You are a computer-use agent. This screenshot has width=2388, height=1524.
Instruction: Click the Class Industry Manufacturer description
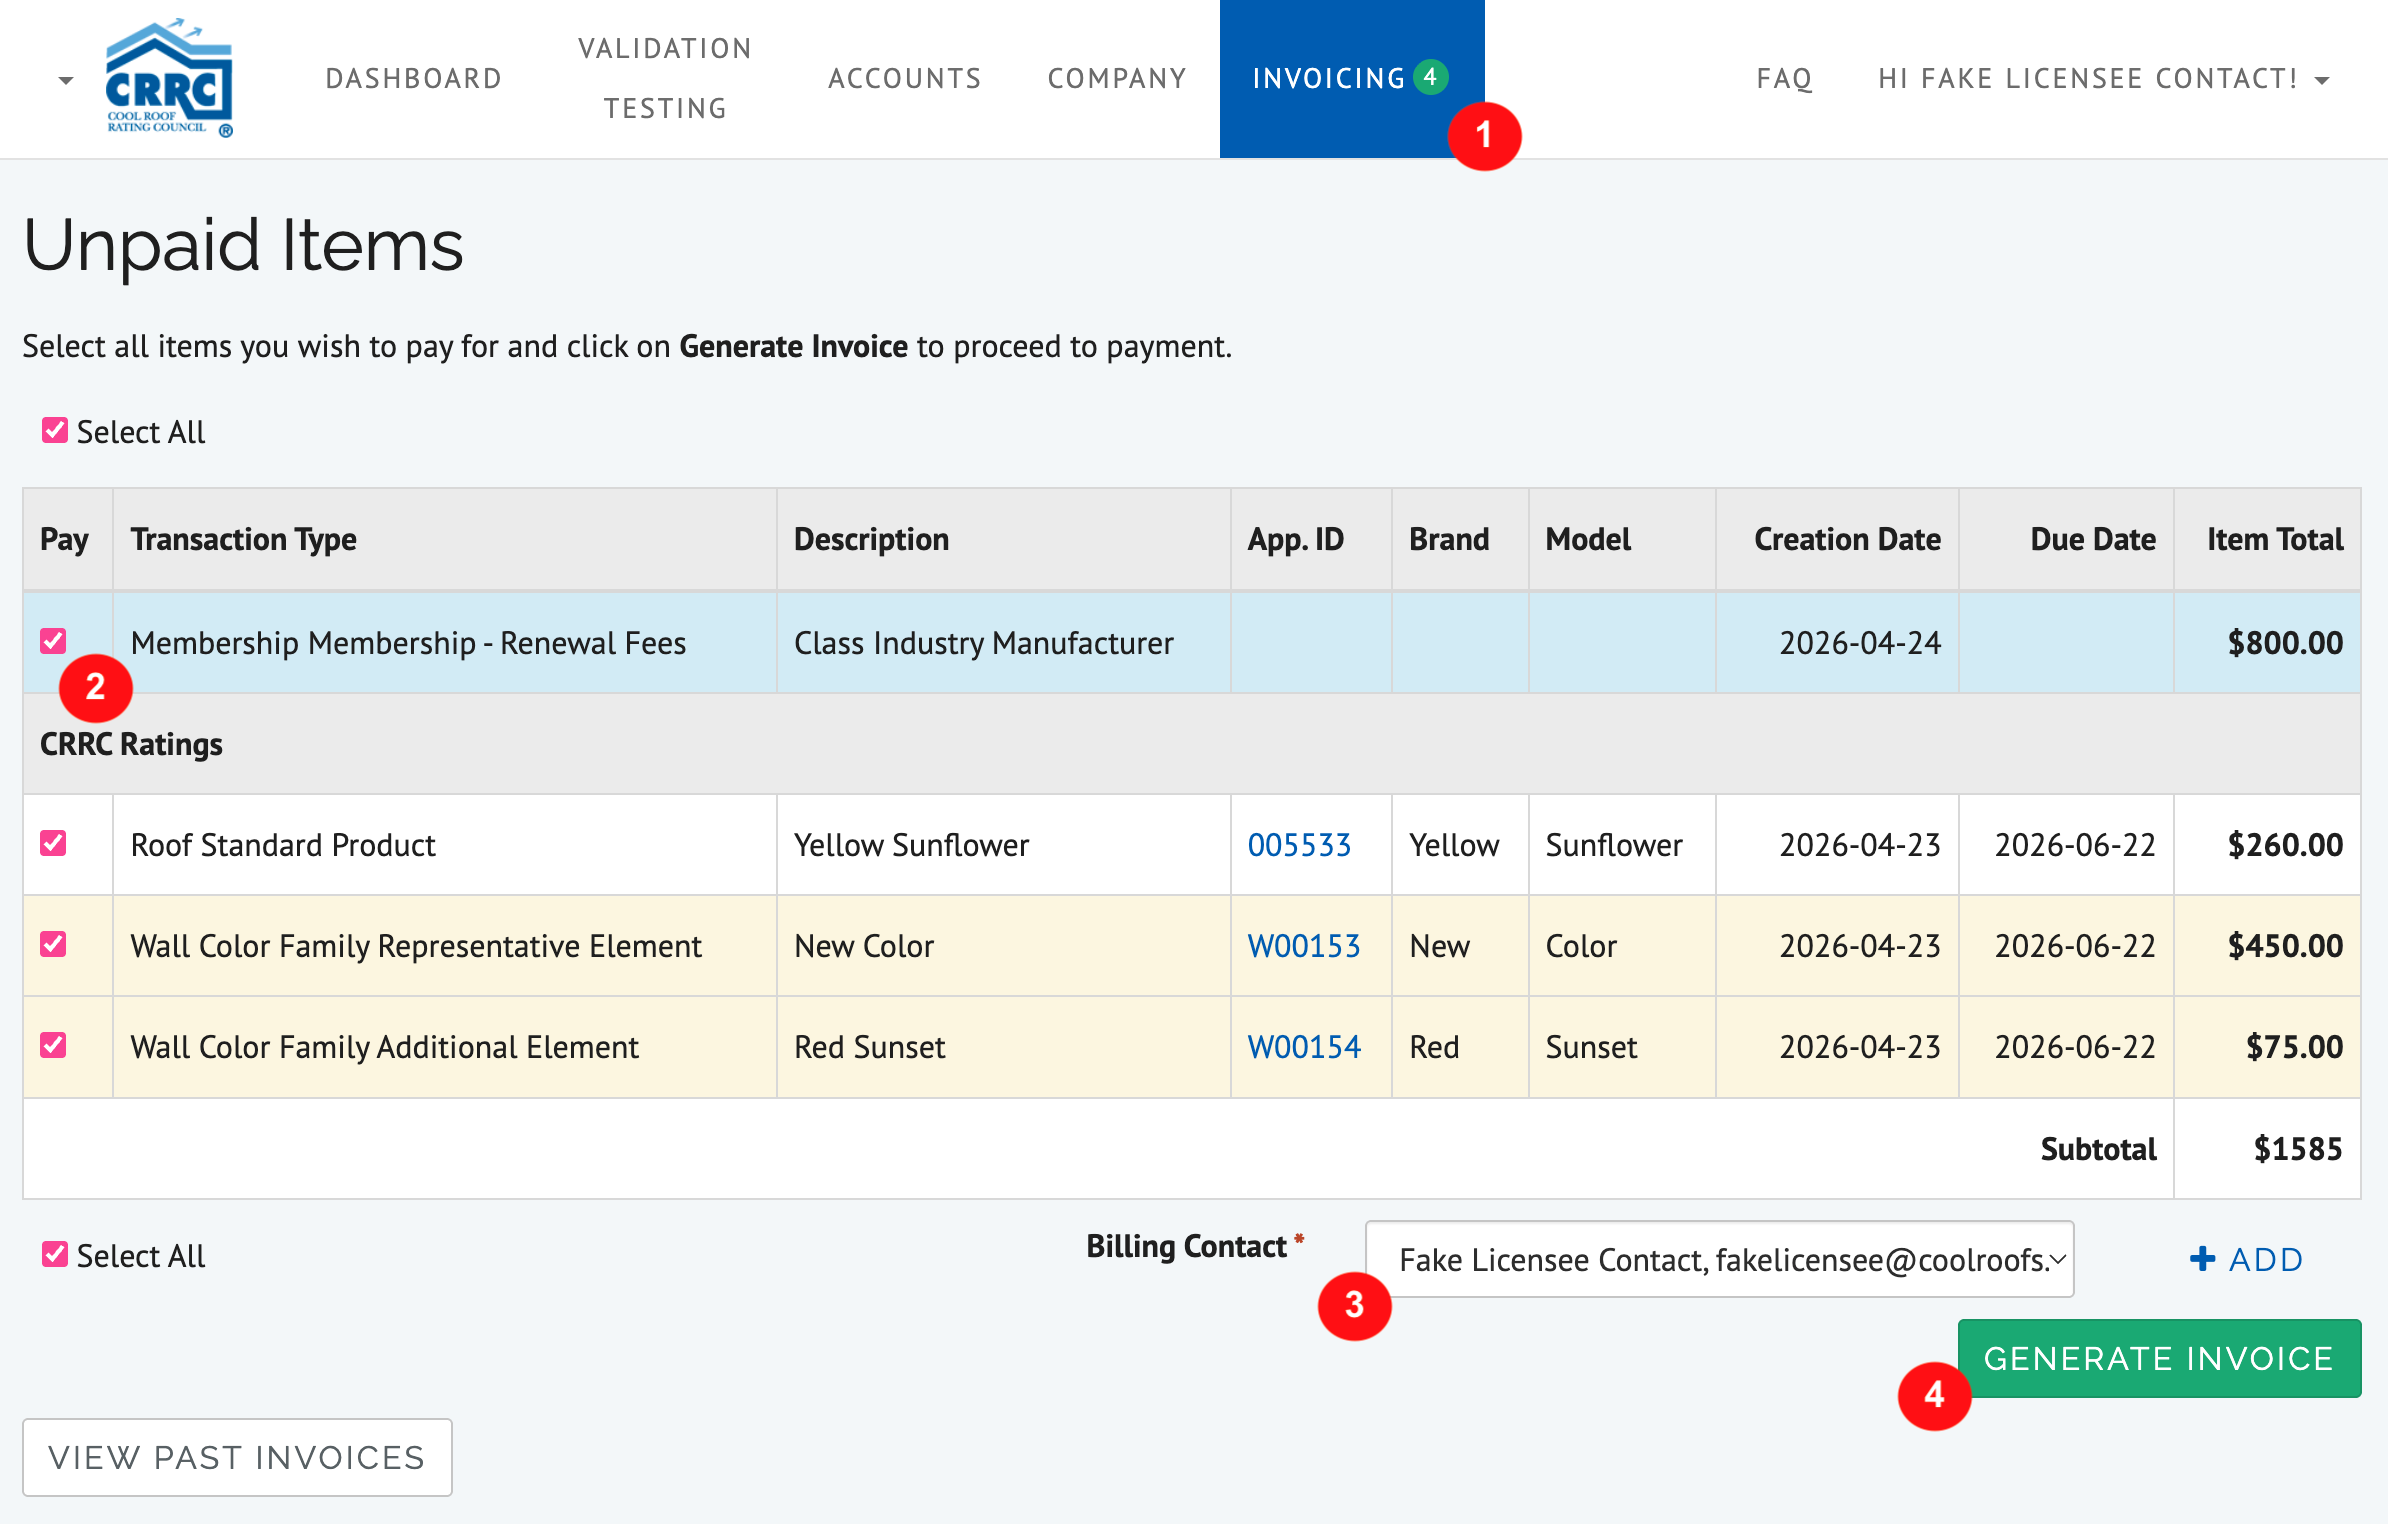click(984, 643)
